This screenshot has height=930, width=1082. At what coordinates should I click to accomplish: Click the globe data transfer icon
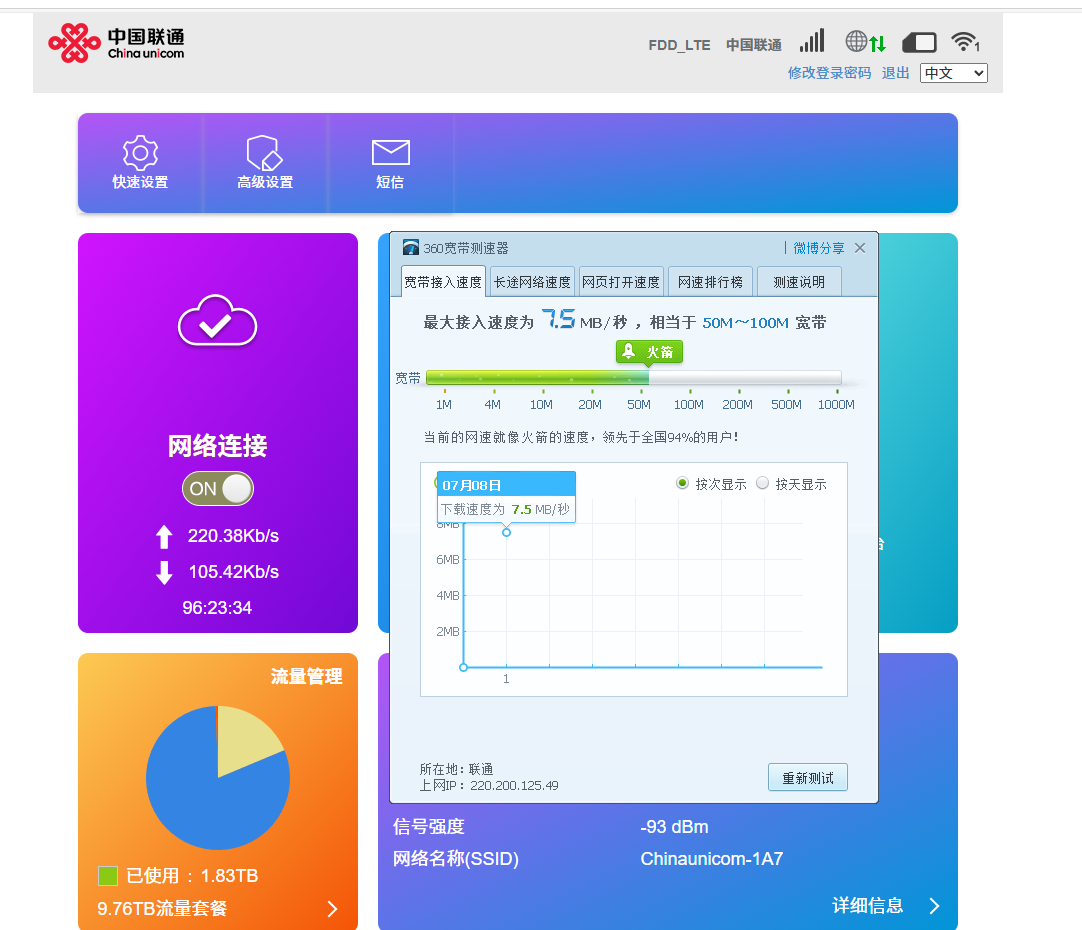tap(865, 42)
